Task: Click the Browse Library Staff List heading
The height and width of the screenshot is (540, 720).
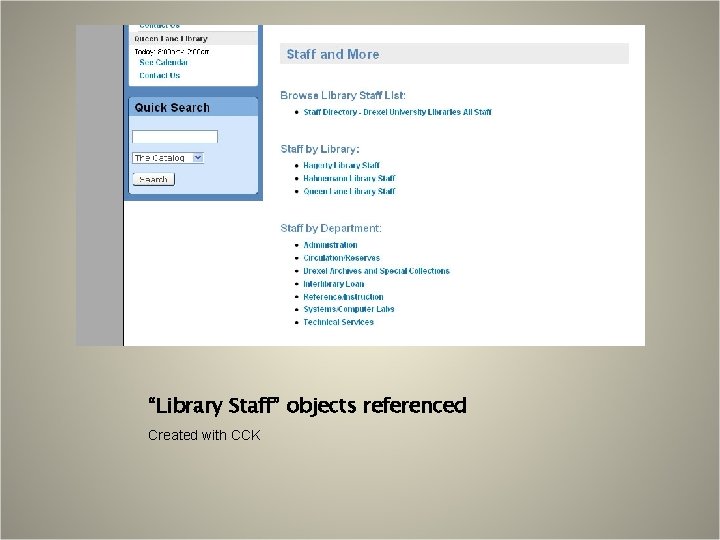Action: [343, 96]
